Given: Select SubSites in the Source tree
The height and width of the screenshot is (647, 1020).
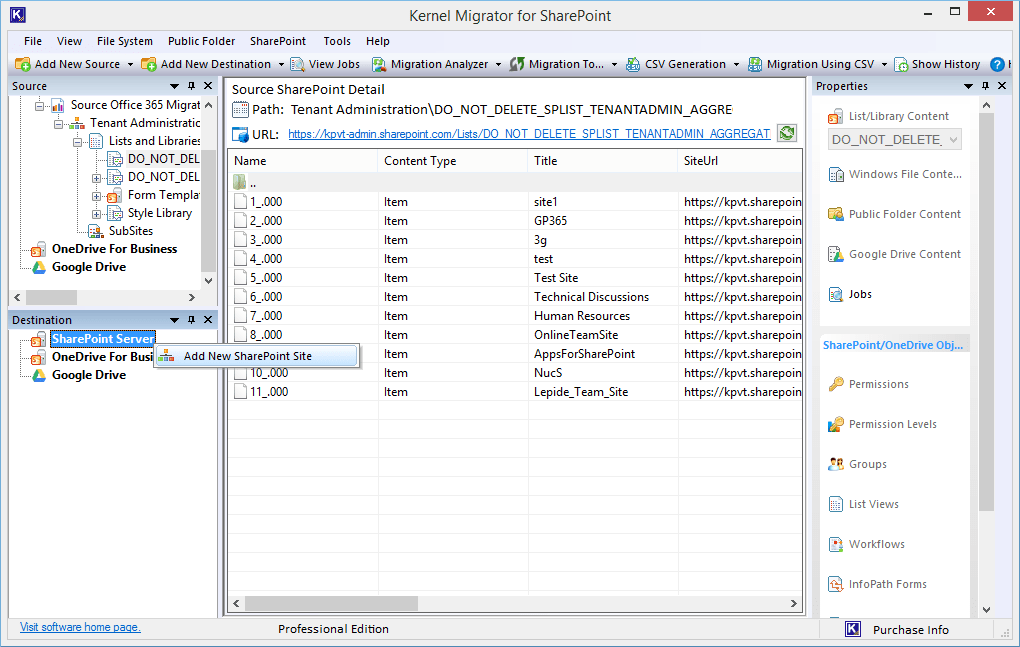Looking at the screenshot, I should coord(131,231).
